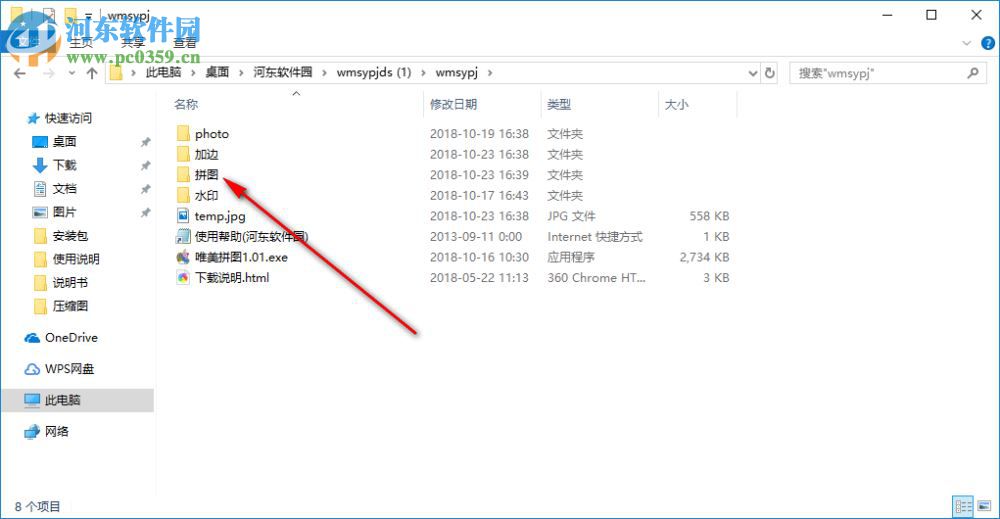This screenshot has width=1000, height=519.
Task: Expand breadcrumb arrow after wmsypj
Action: pos(490,73)
